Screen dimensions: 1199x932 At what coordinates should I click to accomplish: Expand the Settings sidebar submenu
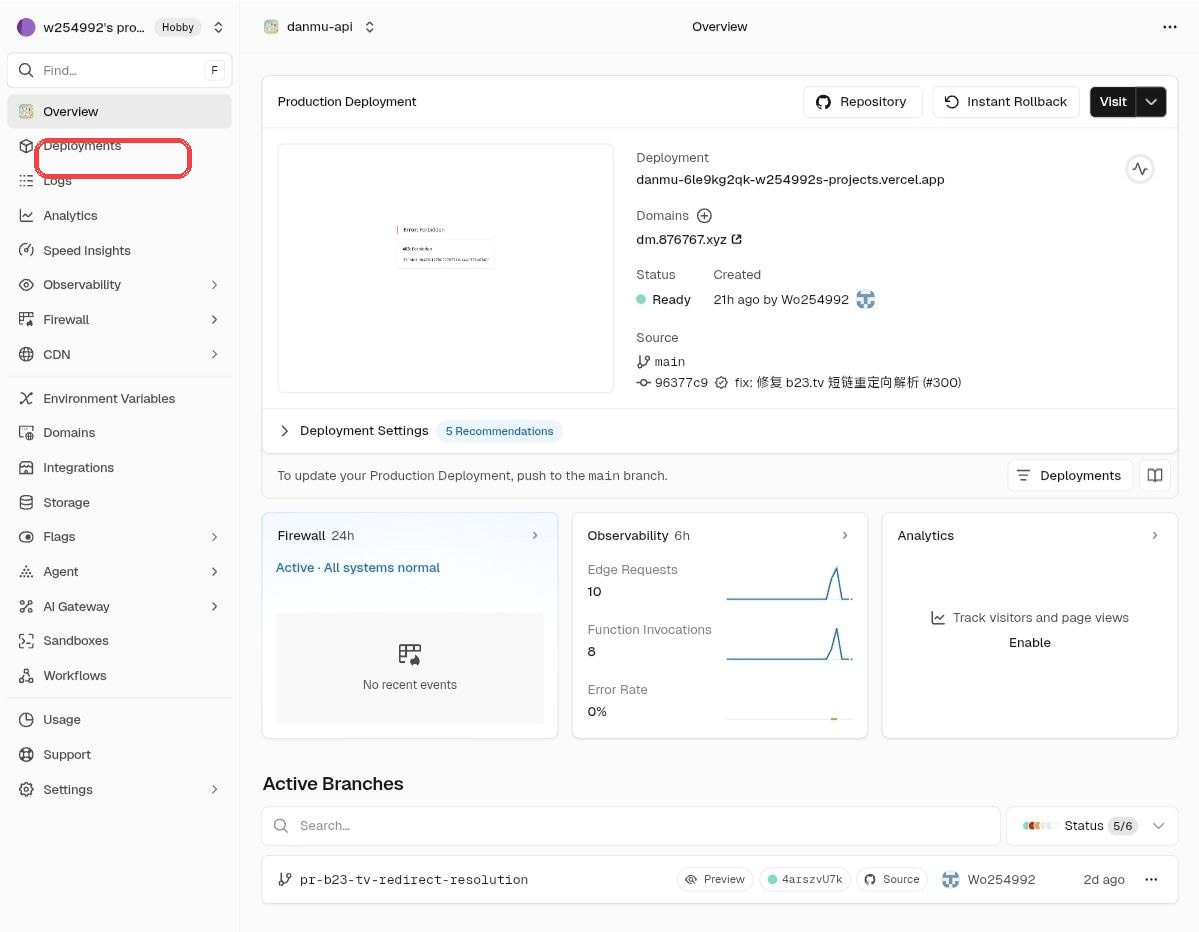214,789
